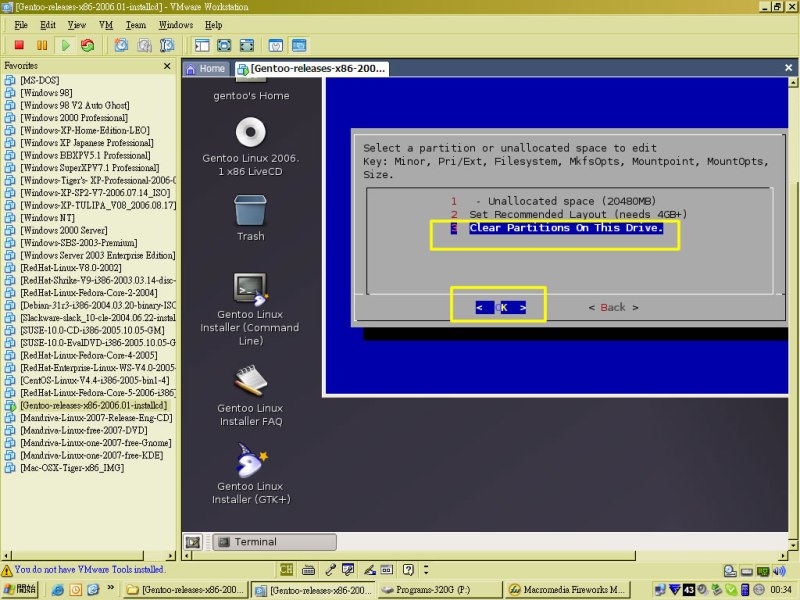Click the summary view toolbar icon
800x600 pixels.
coord(276,45)
